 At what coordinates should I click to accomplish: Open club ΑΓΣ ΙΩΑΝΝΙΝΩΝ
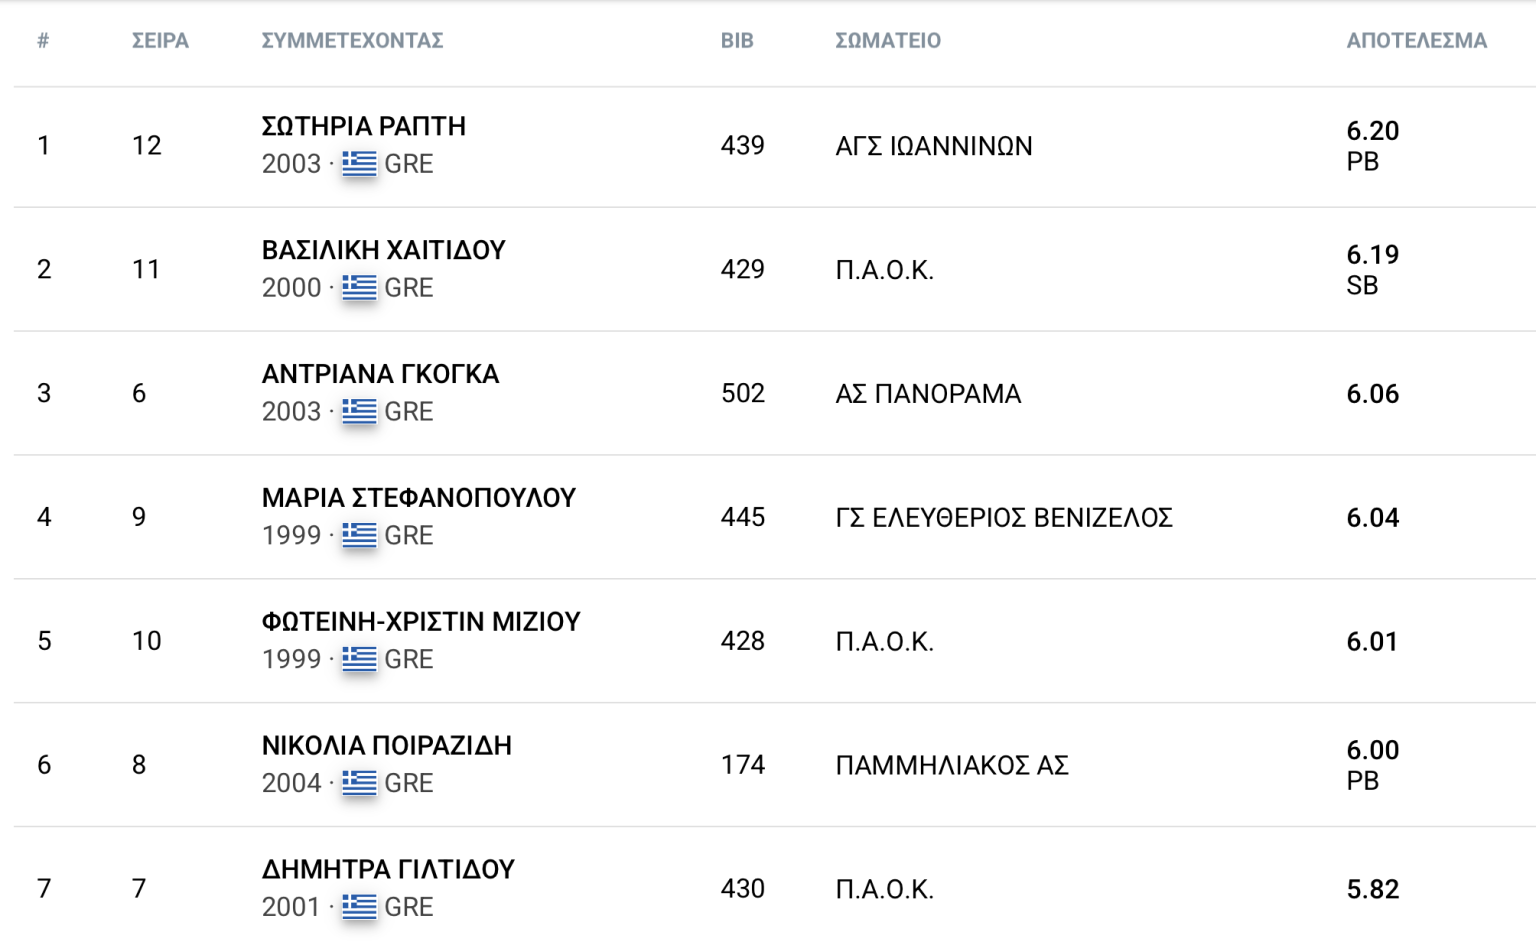point(934,146)
